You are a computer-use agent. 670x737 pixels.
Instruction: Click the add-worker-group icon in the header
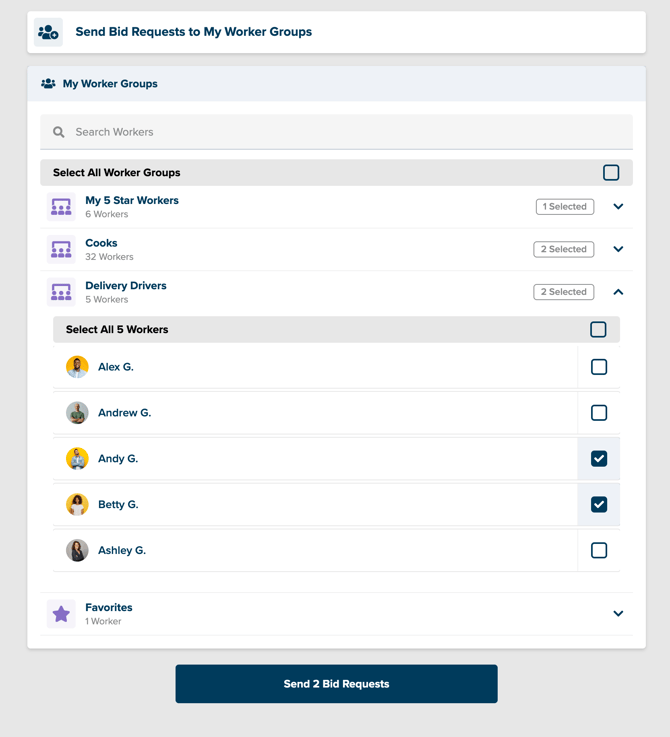tap(48, 32)
